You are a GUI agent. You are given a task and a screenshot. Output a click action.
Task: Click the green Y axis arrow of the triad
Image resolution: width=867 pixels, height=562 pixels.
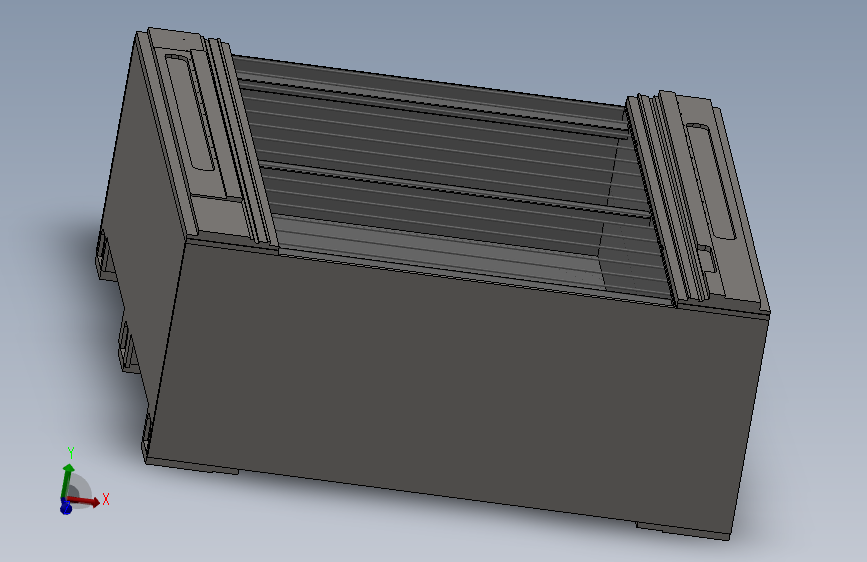(67, 480)
